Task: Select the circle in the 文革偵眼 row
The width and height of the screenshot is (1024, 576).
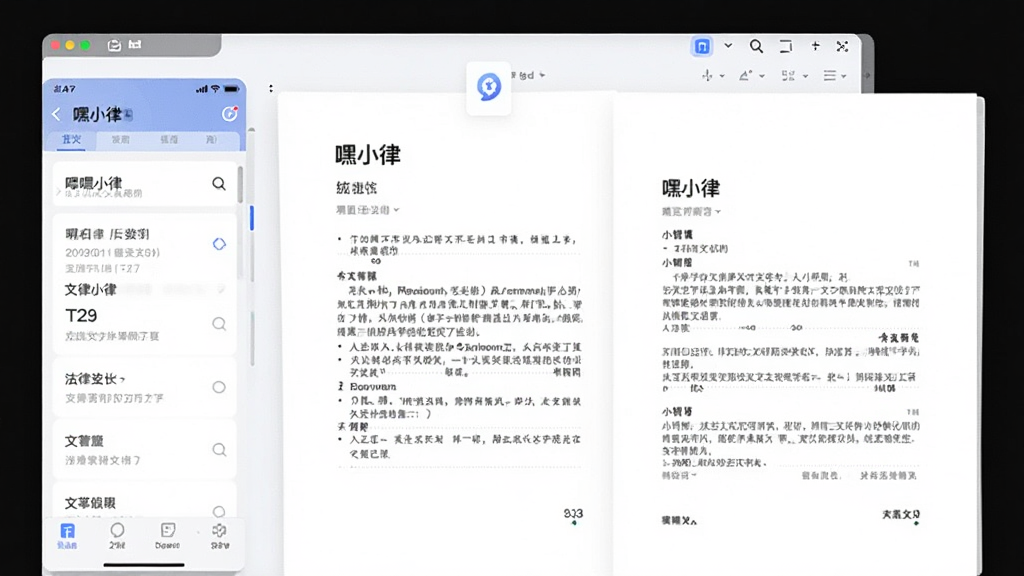Action: pos(219,511)
